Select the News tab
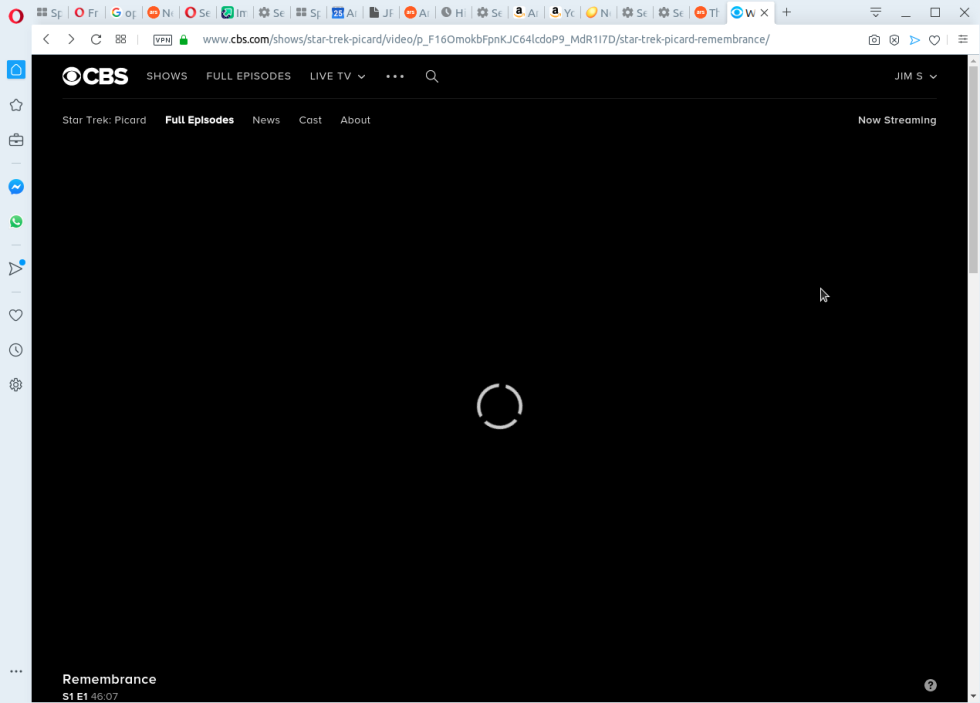The width and height of the screenshot is (980, 703). (x=266, y=120)
